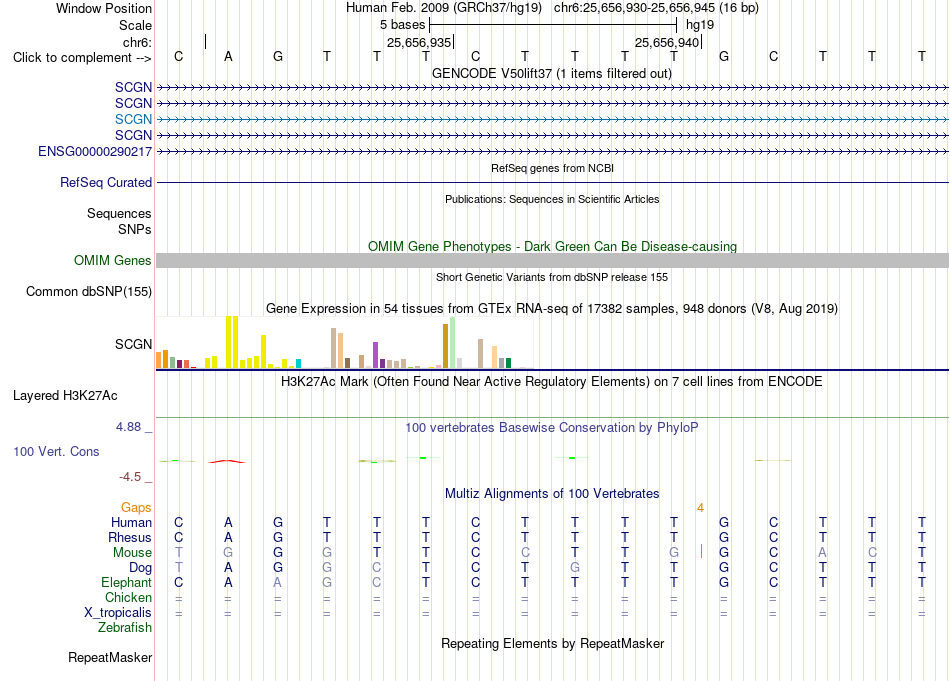The image size is (950, 681).
Task: Click coordinate label 25,656,940
Action: click(x=667, y=42)
